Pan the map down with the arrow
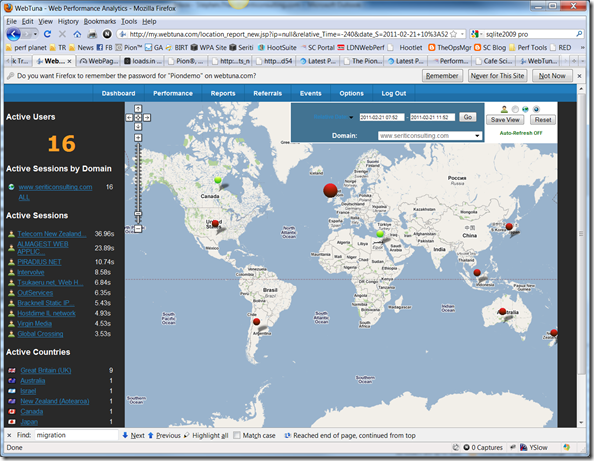This screenshot has width=594, height=461. (x=138, y=127)
